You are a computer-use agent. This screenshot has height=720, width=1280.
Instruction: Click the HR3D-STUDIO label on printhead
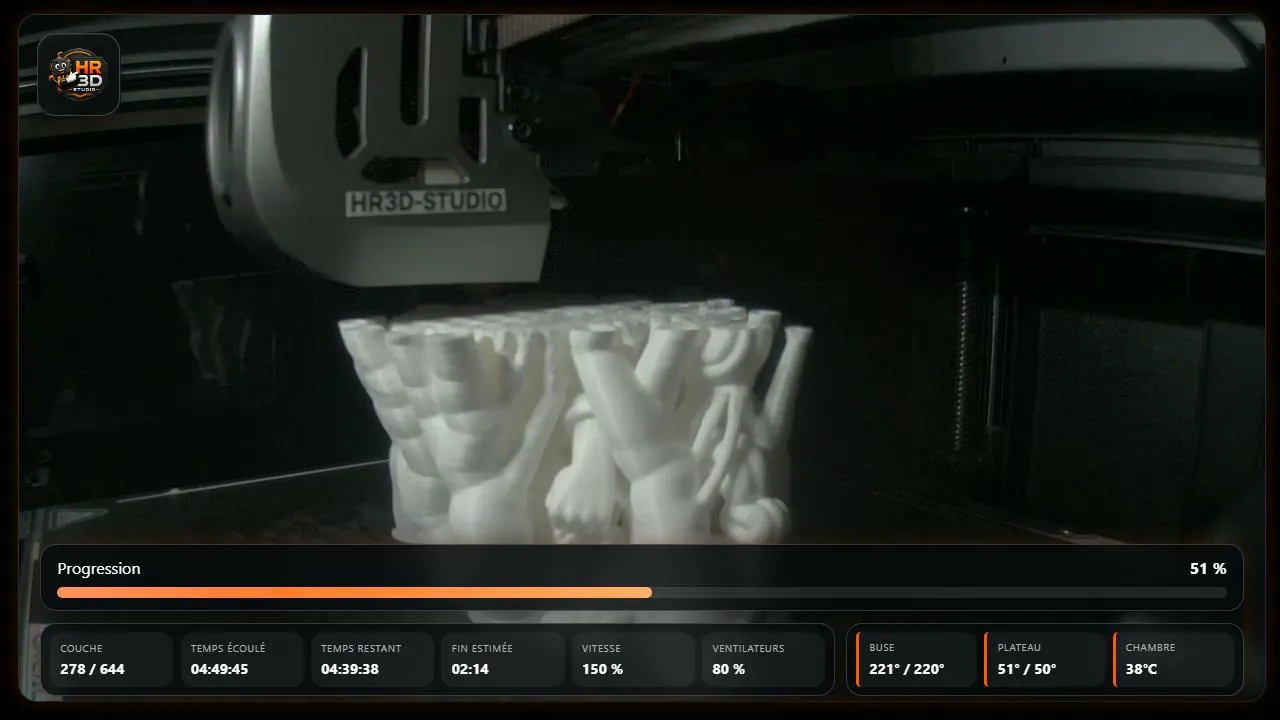425,202
